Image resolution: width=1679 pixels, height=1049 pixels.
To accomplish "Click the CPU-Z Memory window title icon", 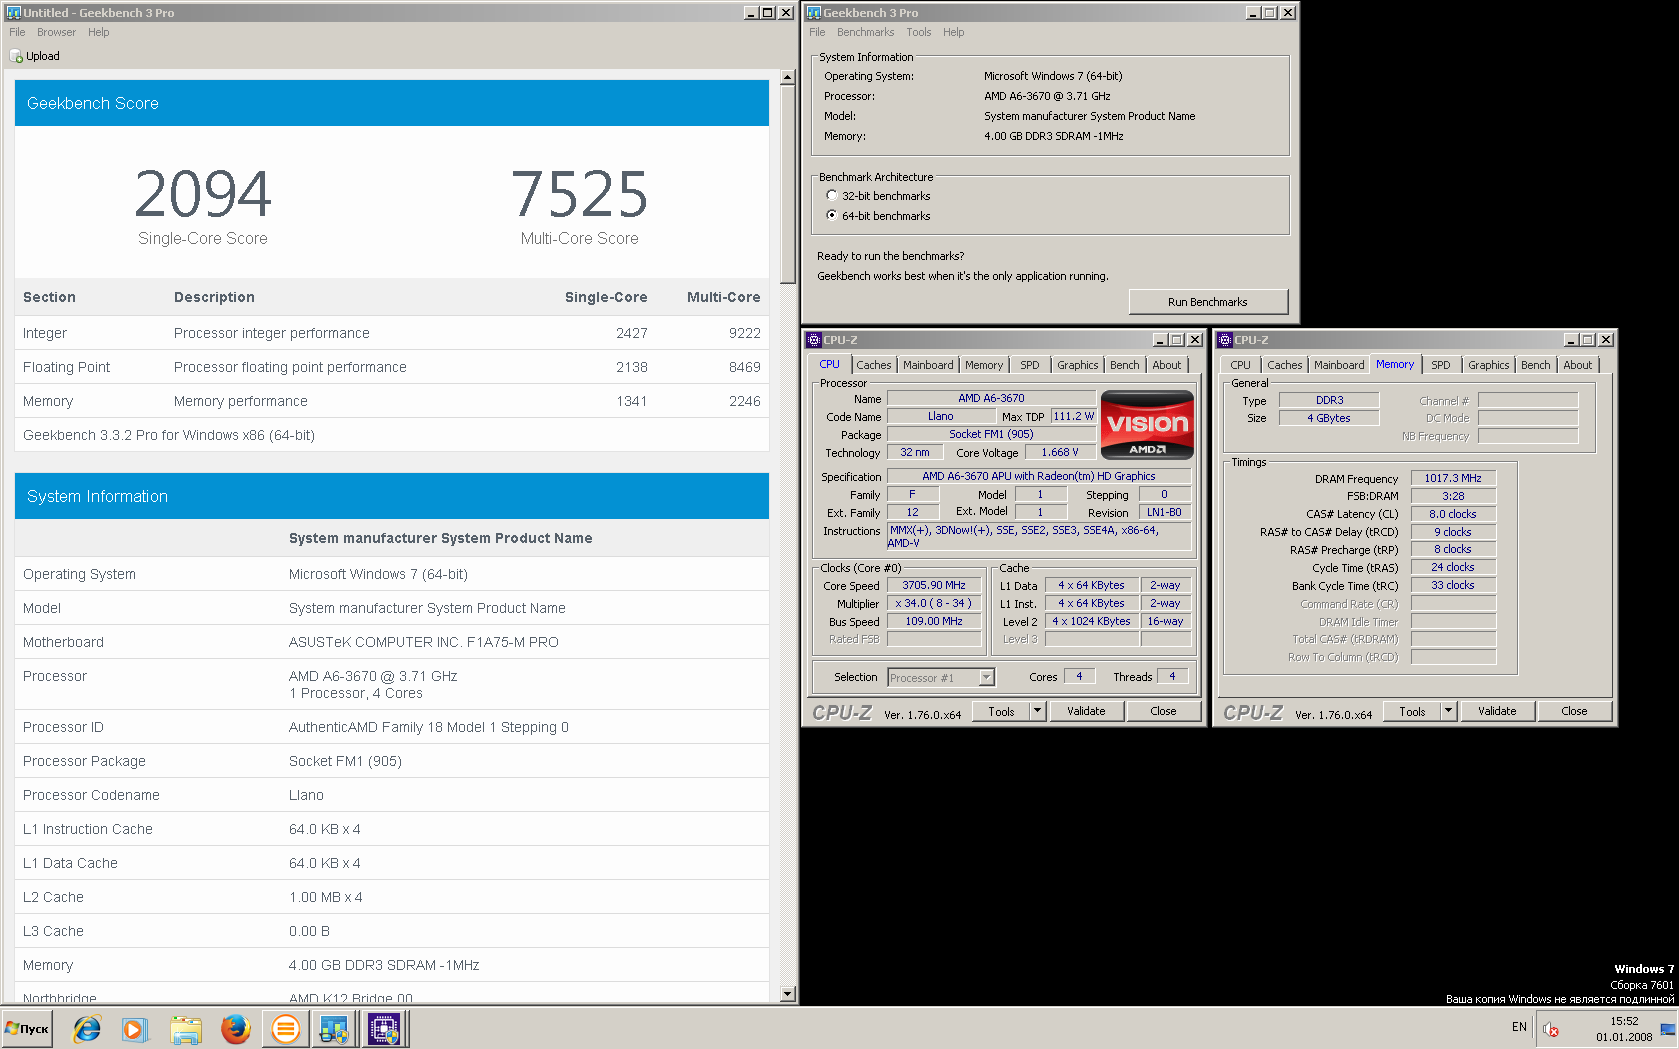I will [x=1225, y=340].
